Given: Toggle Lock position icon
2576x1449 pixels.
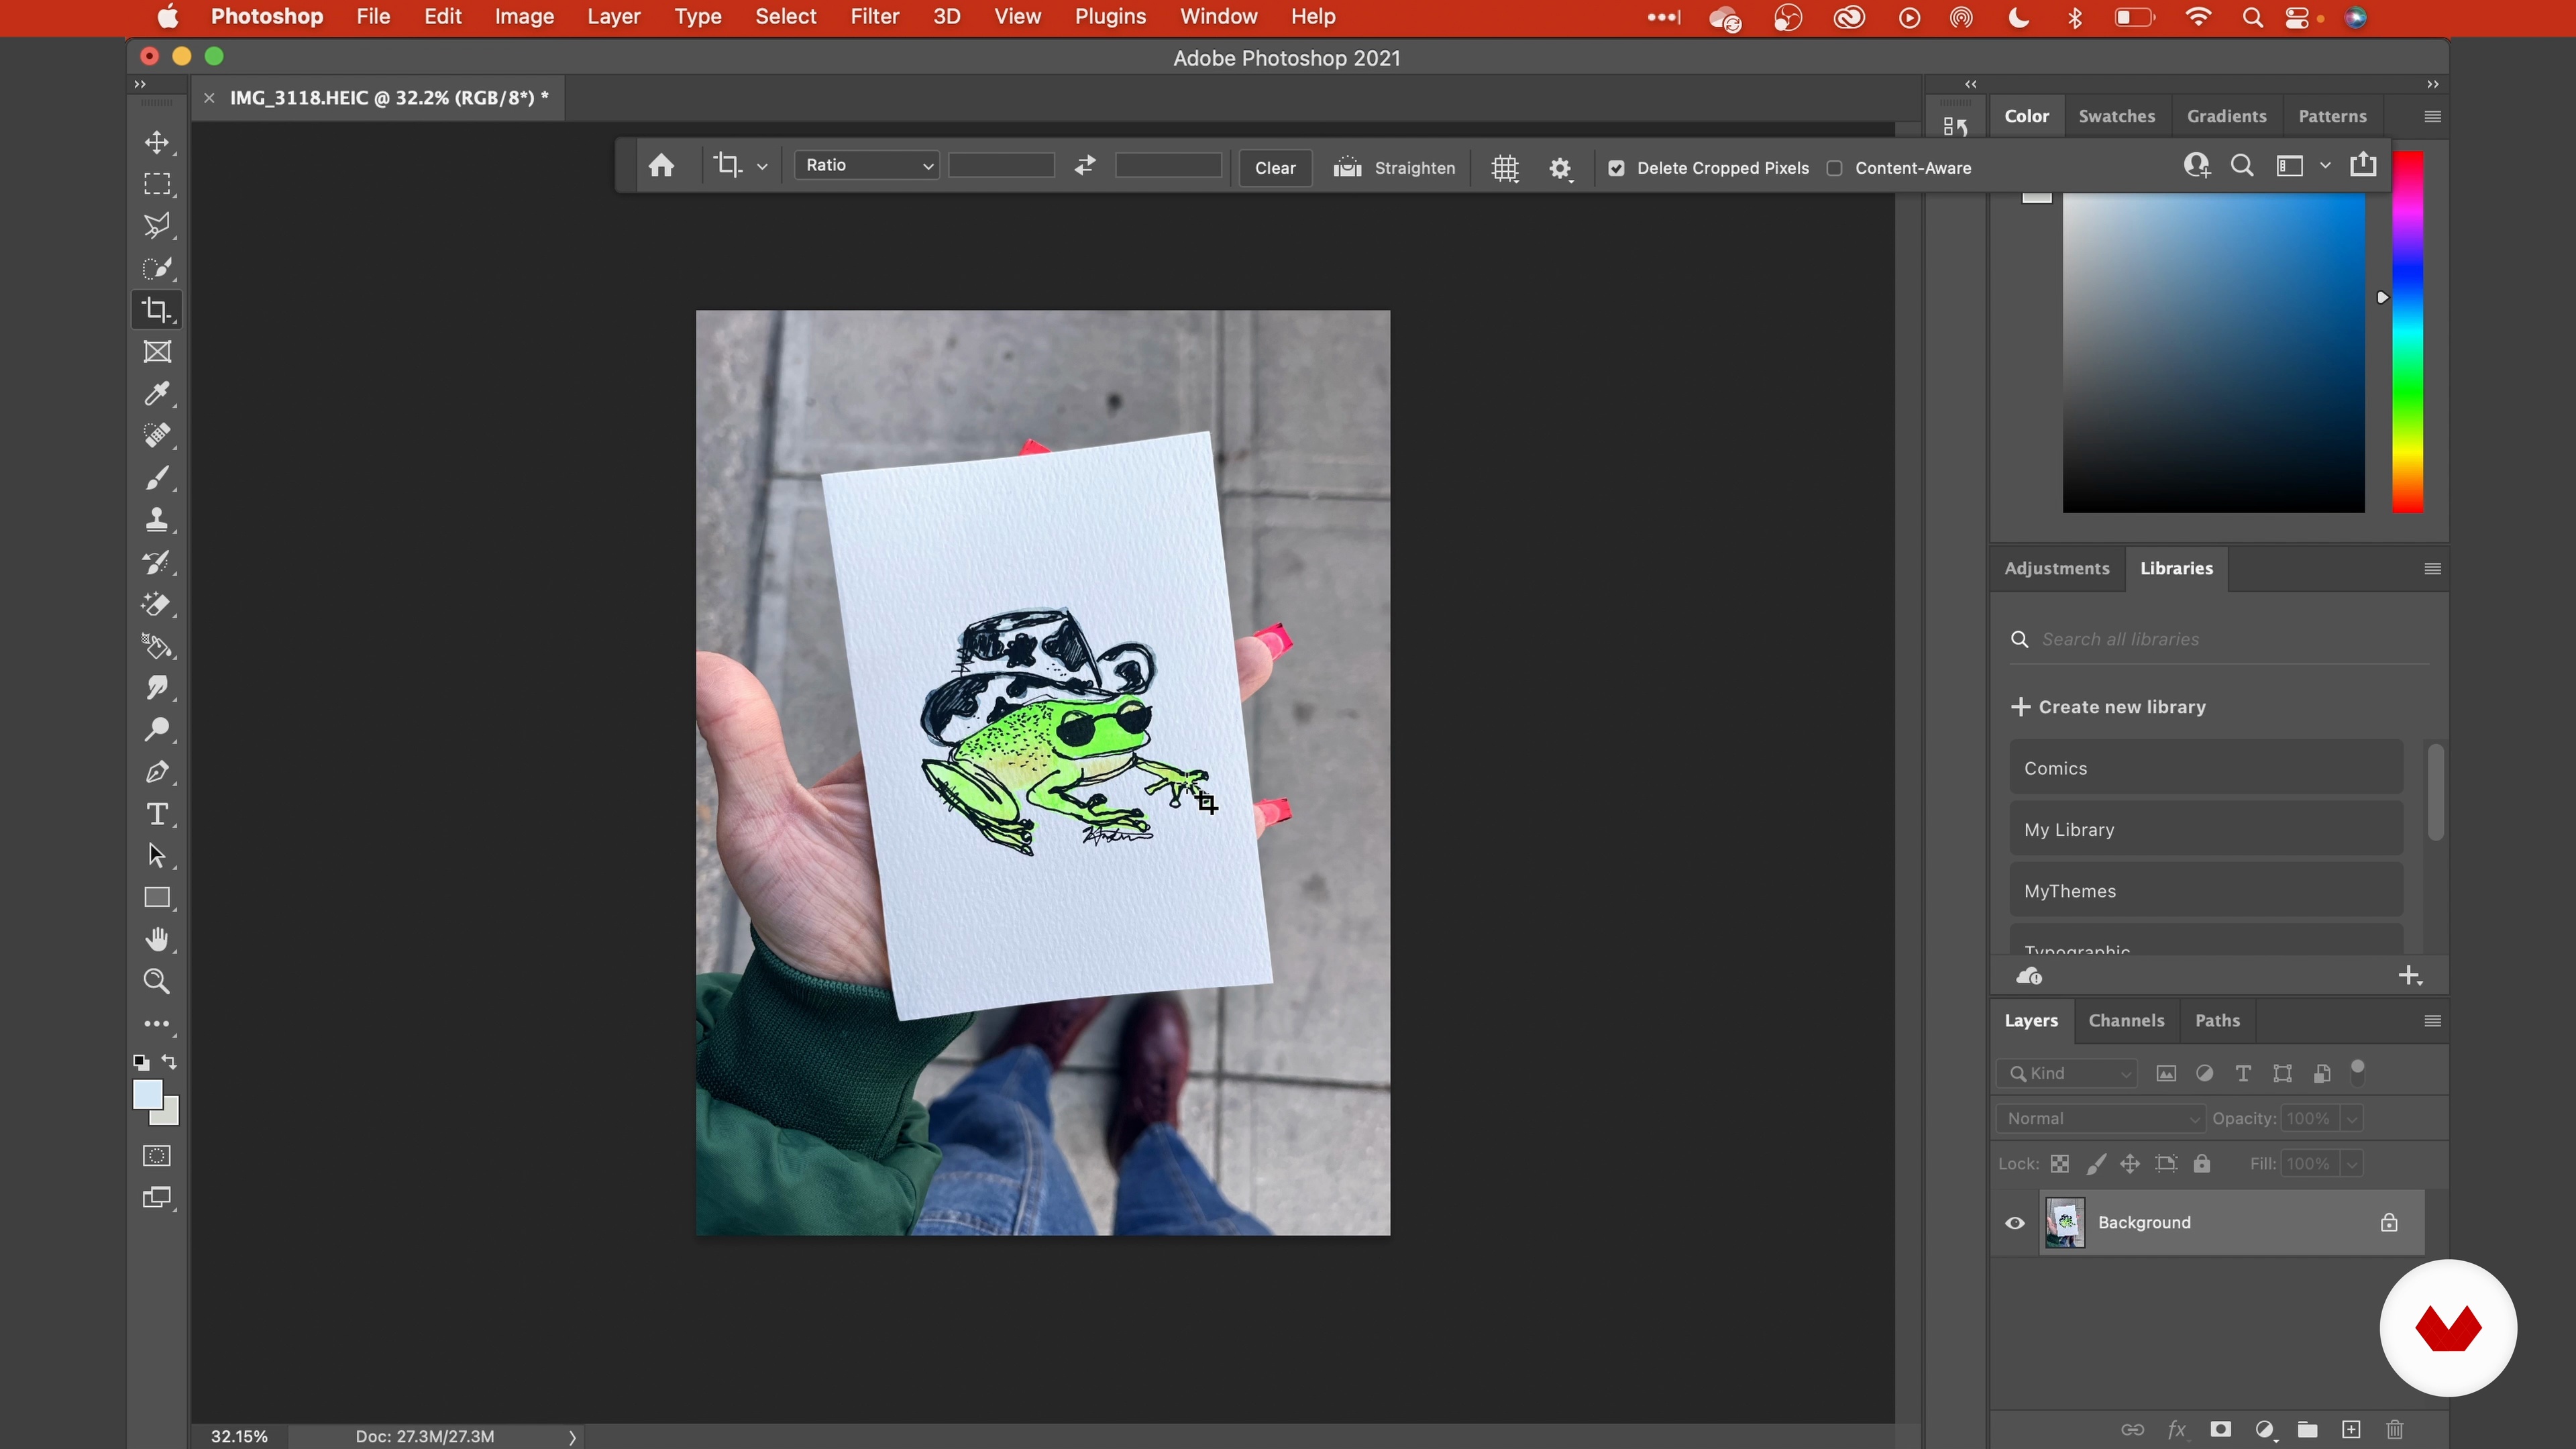Looking at the screenshot, I should (x=2130, y=1164).
